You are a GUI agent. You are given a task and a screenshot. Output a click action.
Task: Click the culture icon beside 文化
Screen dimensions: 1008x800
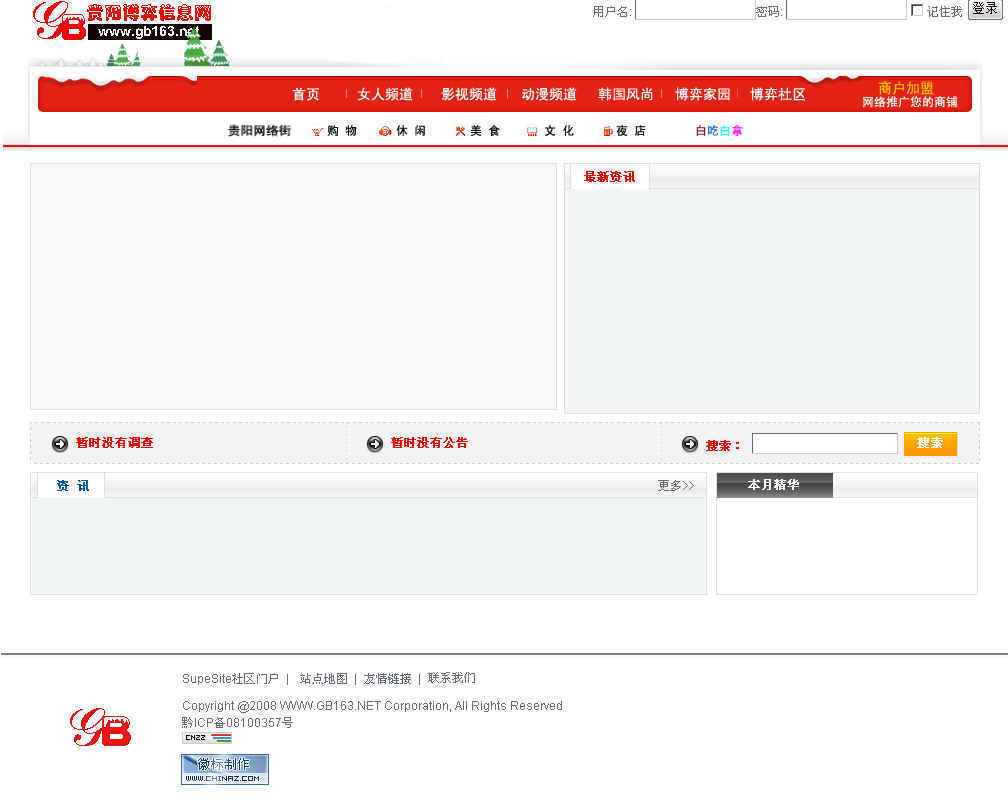[x=532, y=131]
